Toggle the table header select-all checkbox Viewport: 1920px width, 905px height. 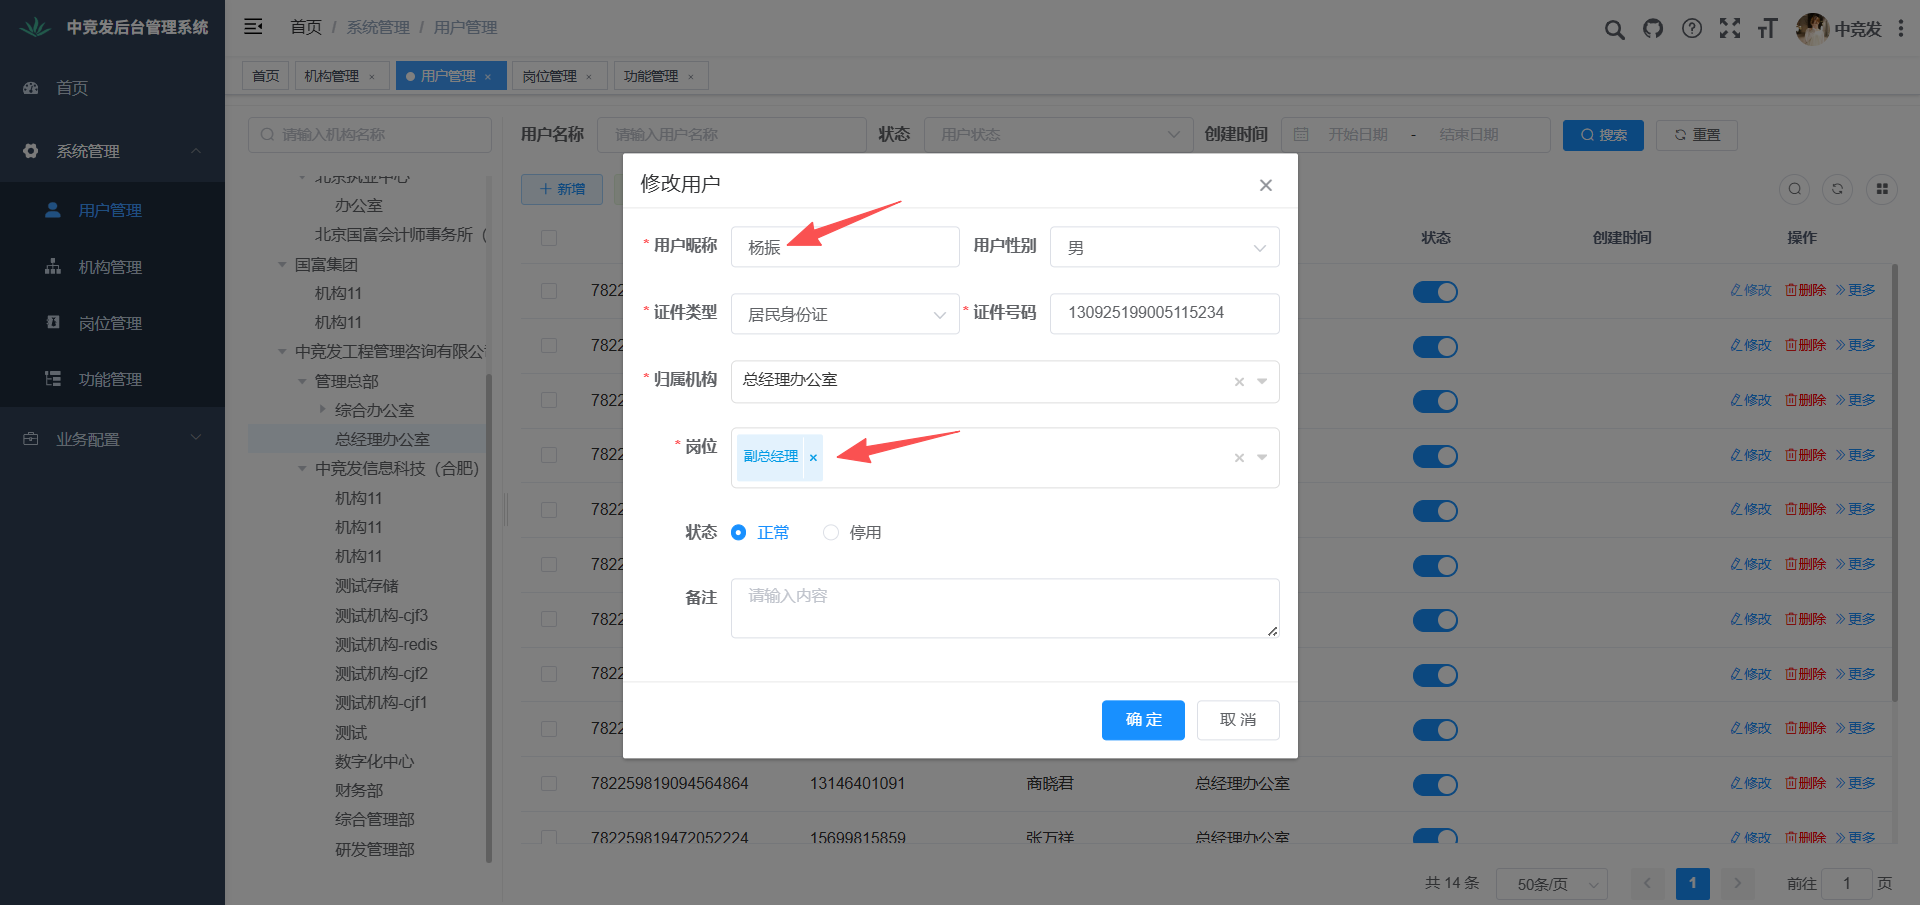point(549,238)
